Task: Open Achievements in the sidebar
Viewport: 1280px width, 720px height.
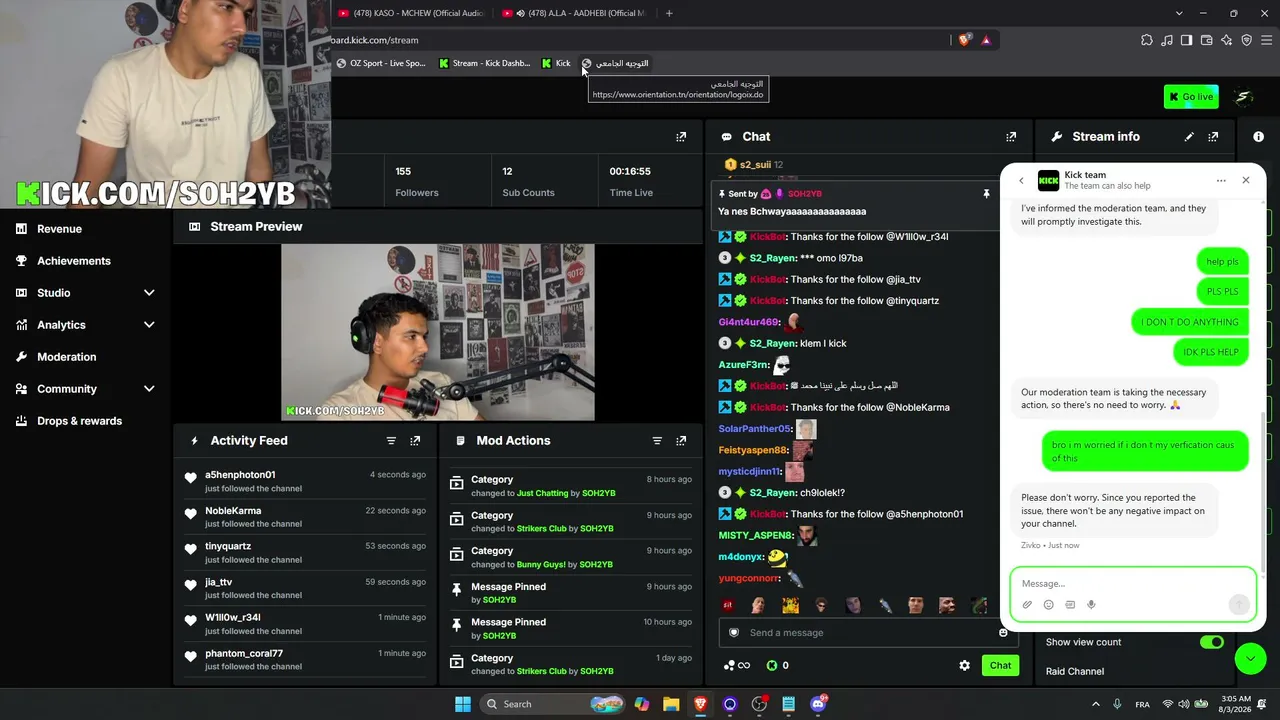Action: (73, 261)
